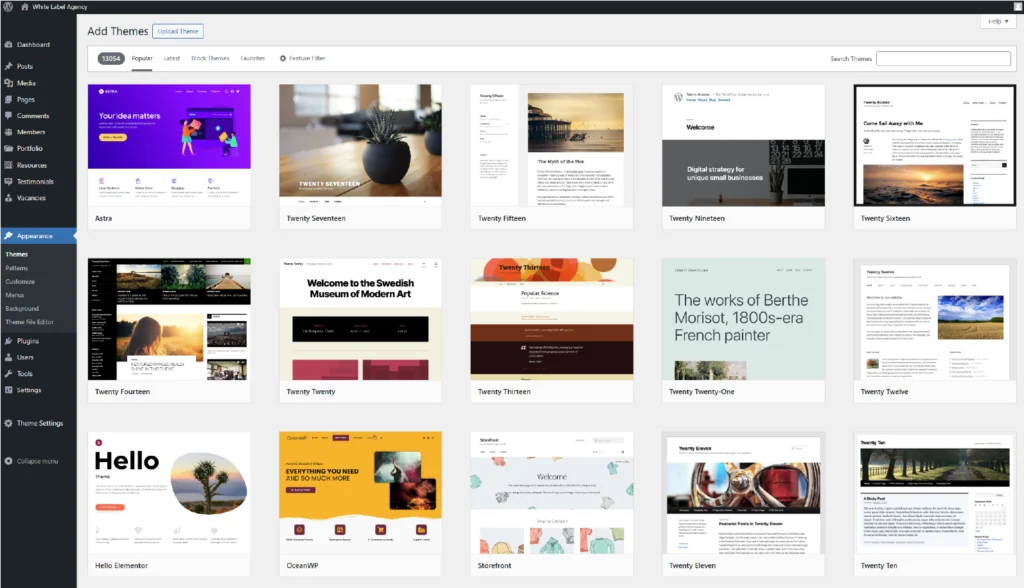Click the home icon beside White Label Agency
The height and width of the screenshot is (588, 1024).
[x=25, y=7]
